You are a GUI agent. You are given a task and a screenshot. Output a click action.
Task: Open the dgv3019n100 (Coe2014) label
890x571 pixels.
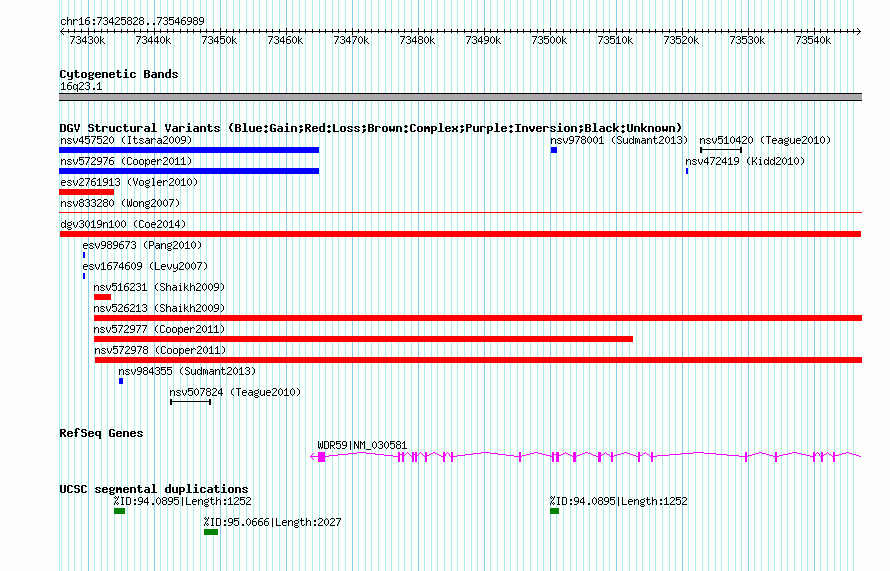pos(123,224)
